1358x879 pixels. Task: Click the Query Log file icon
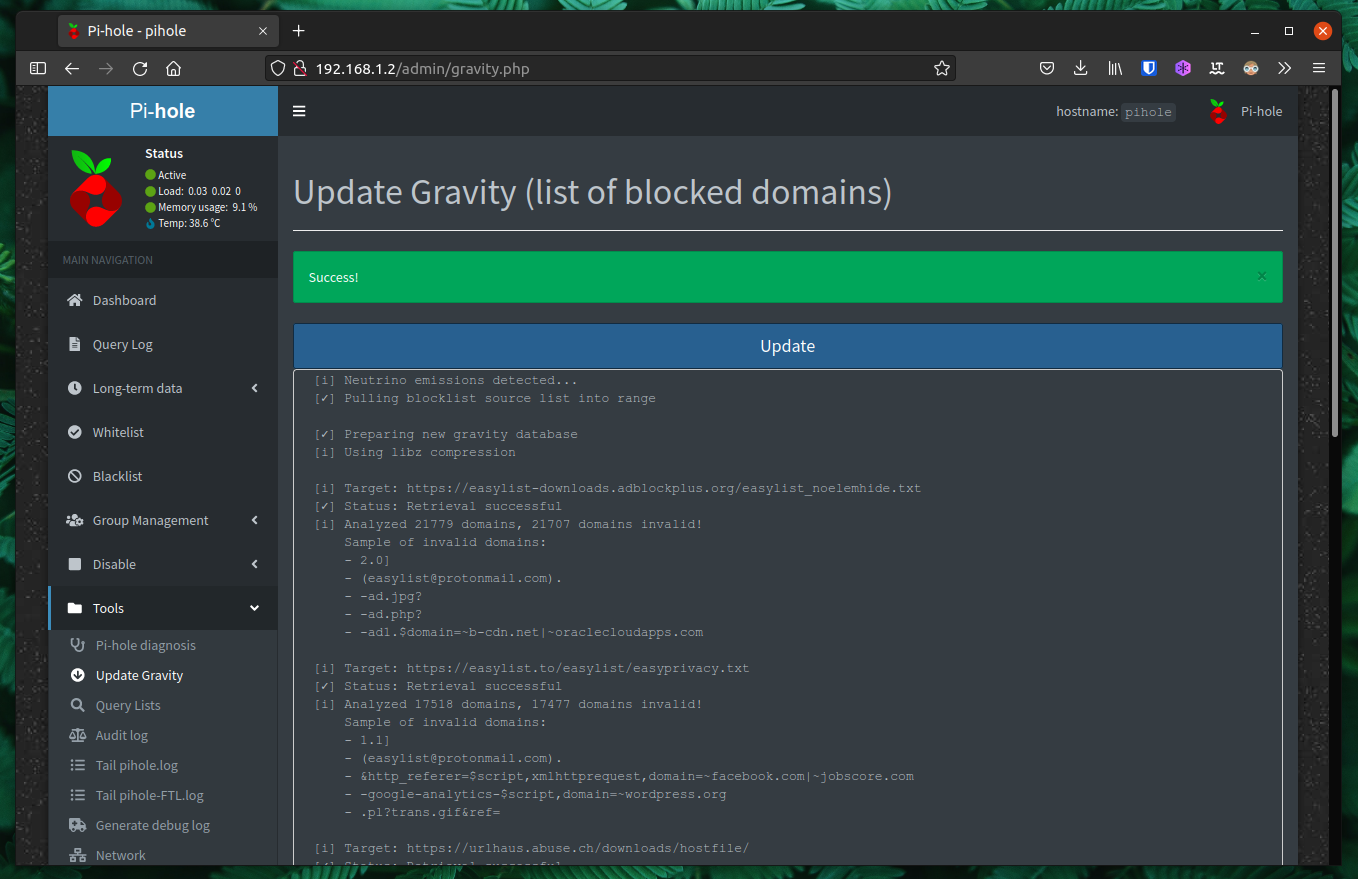pyautogui.click(x=75, y=344)
